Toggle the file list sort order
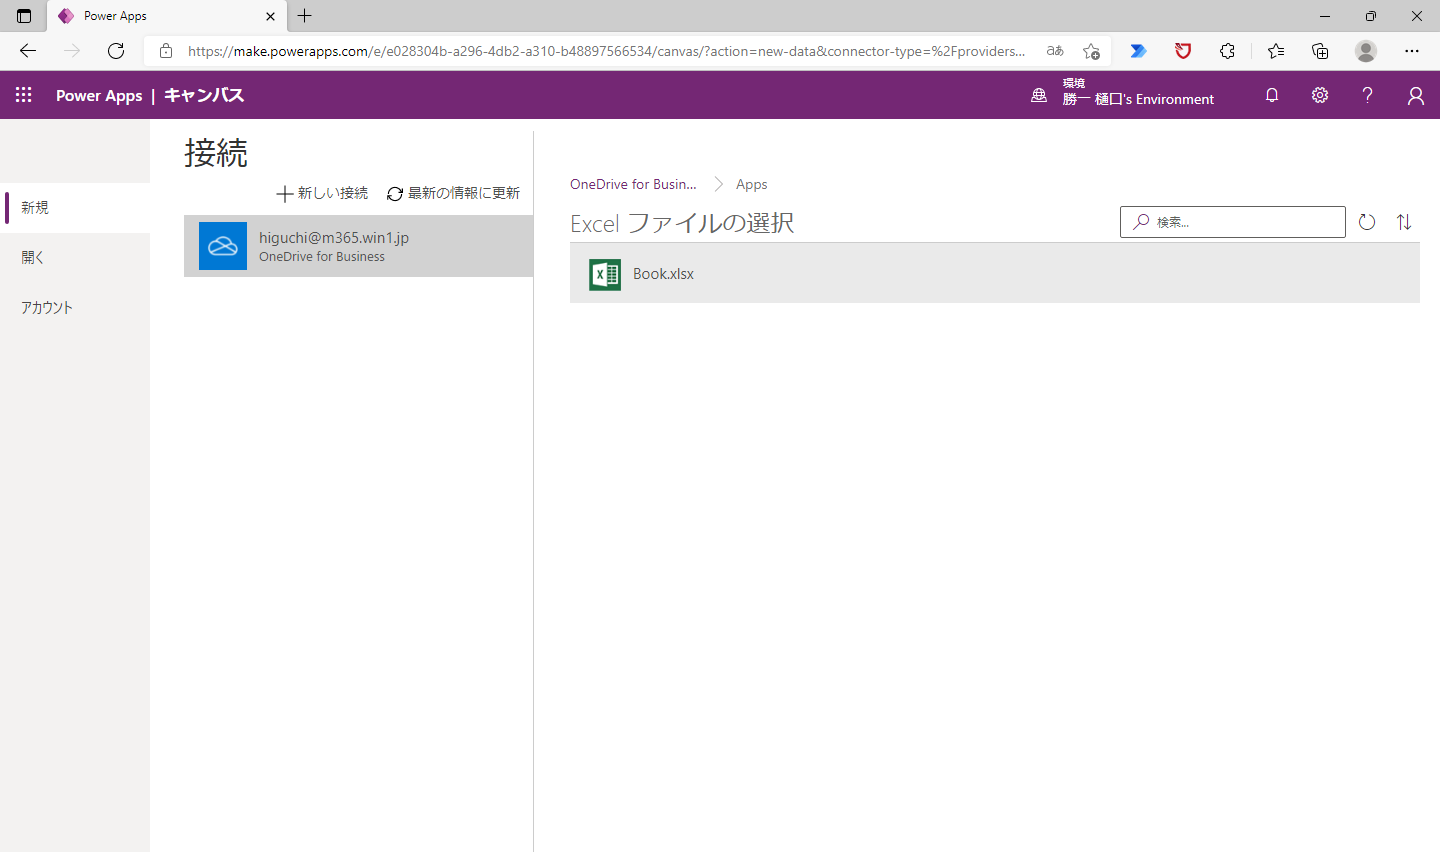The image size is (1440, 852). [1404, 222]
